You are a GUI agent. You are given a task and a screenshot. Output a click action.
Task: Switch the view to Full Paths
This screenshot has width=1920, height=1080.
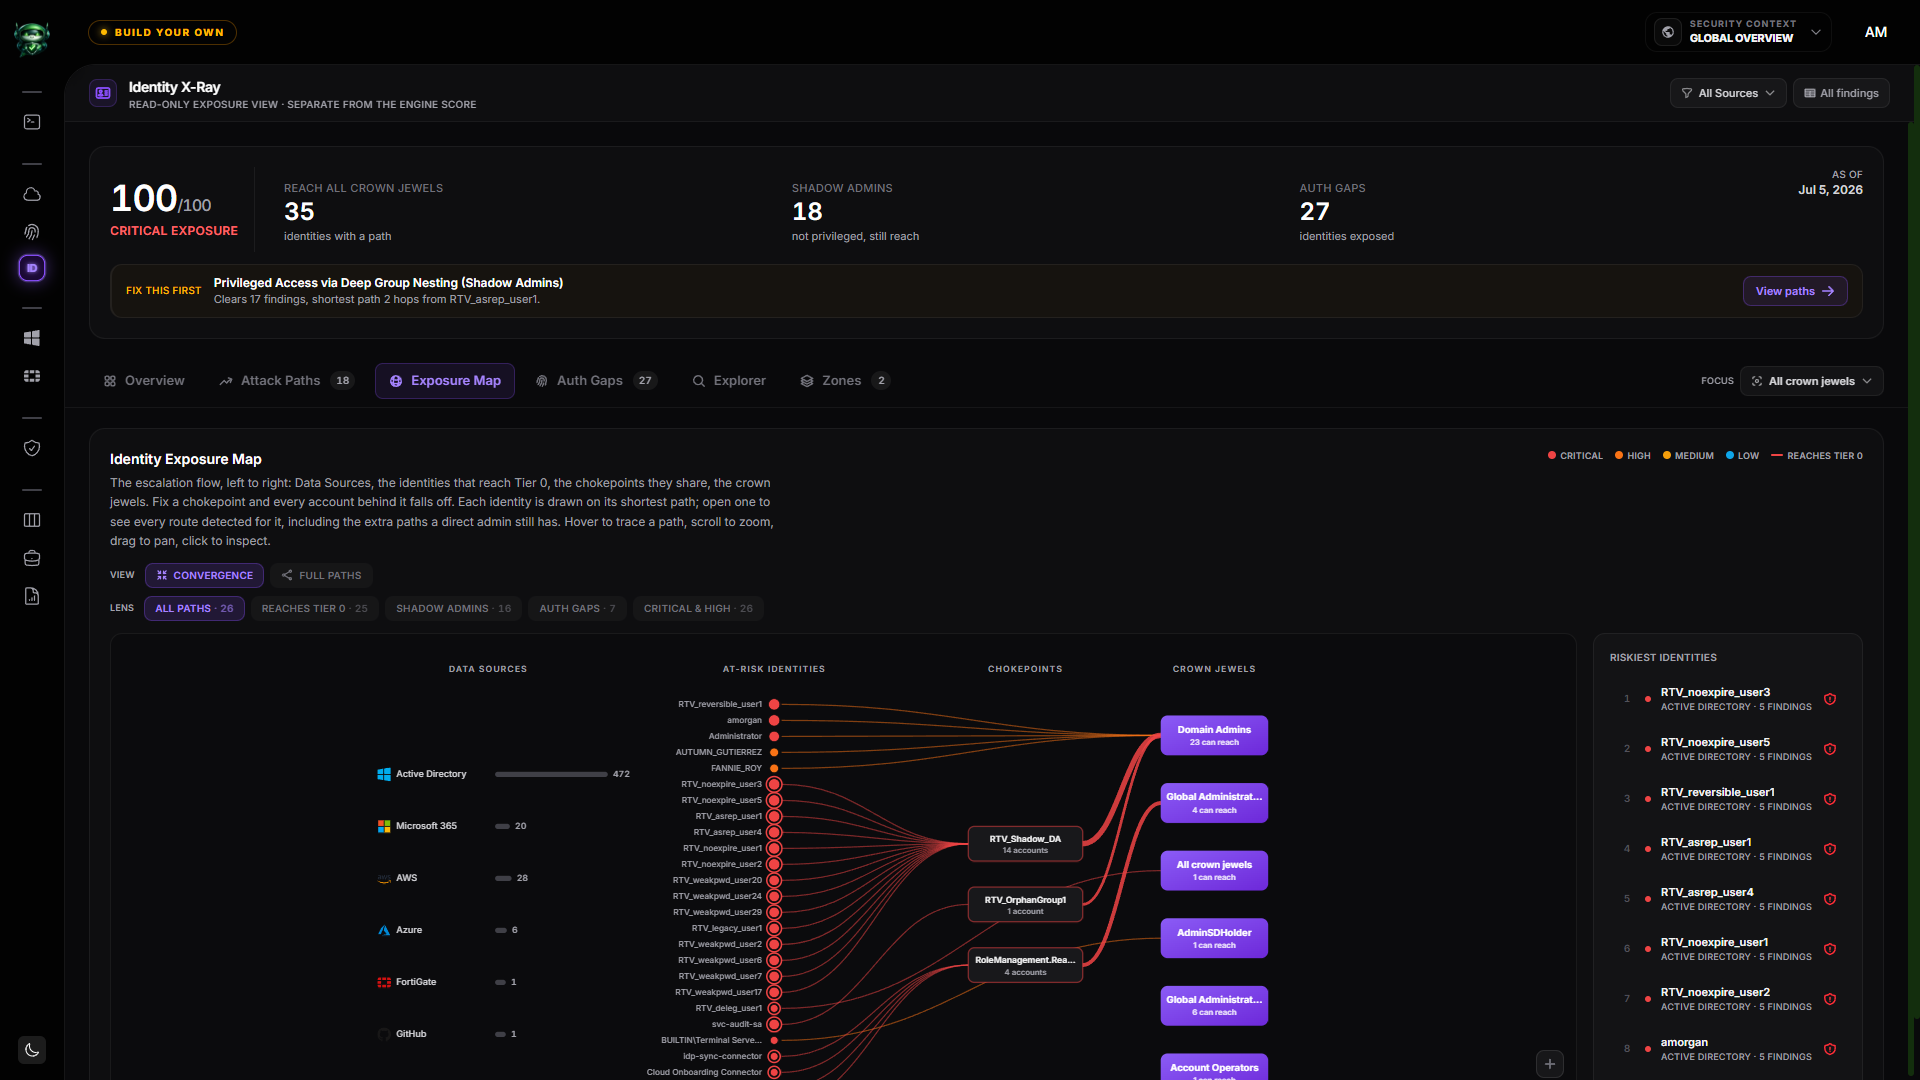[x=321, y=575]
